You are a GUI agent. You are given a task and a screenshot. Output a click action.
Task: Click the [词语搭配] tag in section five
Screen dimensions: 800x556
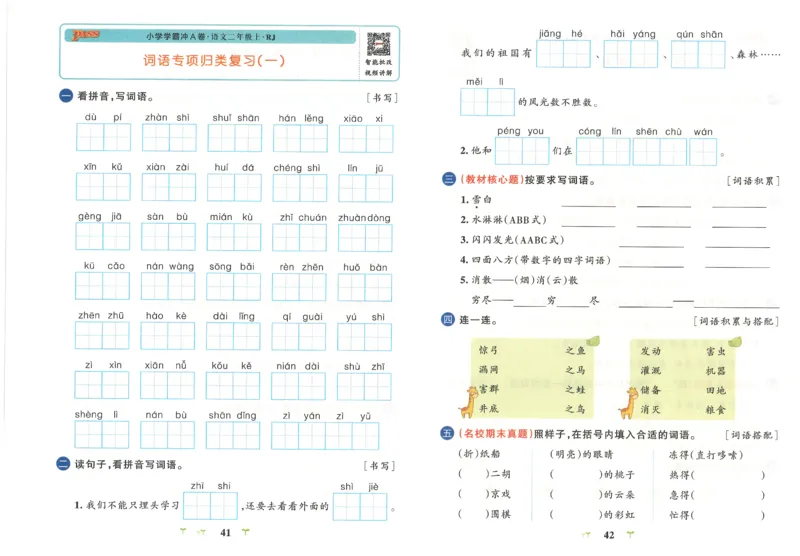click(751, 435)
